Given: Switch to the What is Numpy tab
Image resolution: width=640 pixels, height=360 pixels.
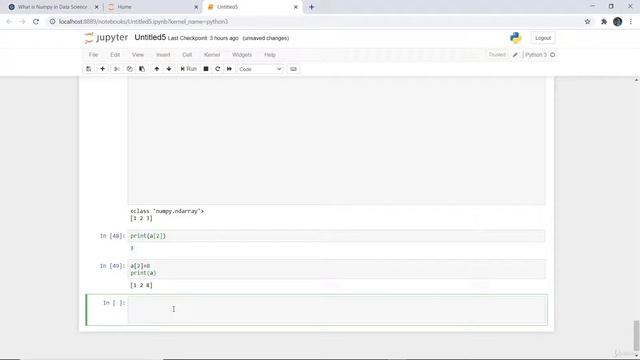Looking at the screenshot, I should [53, 7].
